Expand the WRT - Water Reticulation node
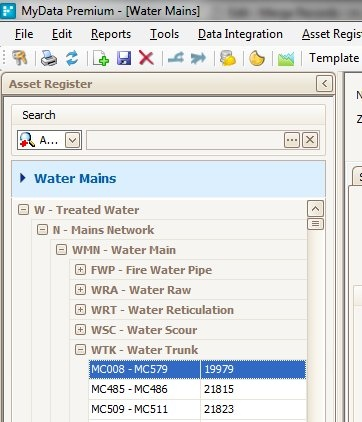Viewport: 362px width, 422px height. pos(80,310)
